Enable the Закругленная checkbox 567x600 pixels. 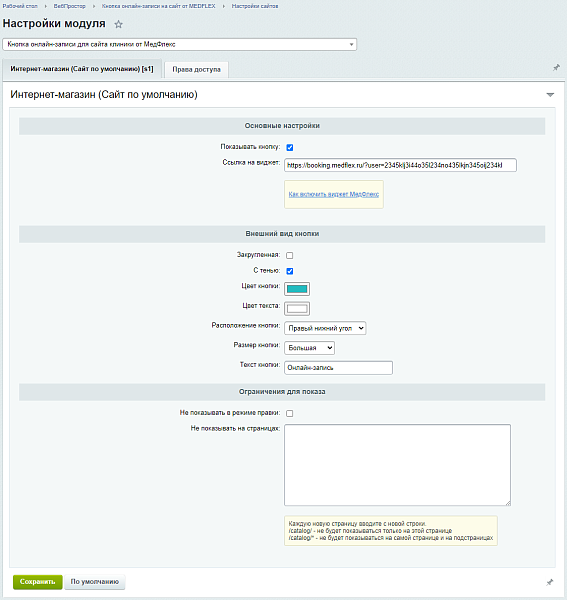tap(290, 255)
